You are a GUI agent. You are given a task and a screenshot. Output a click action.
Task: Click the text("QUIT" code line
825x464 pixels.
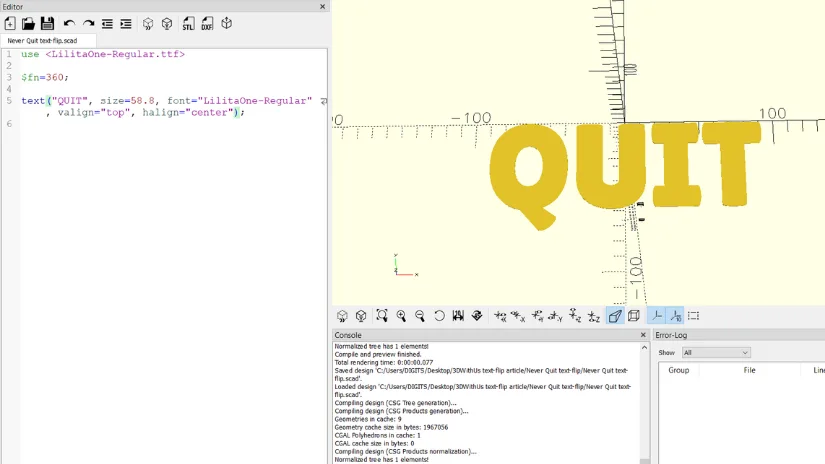[x=167, y=100]
